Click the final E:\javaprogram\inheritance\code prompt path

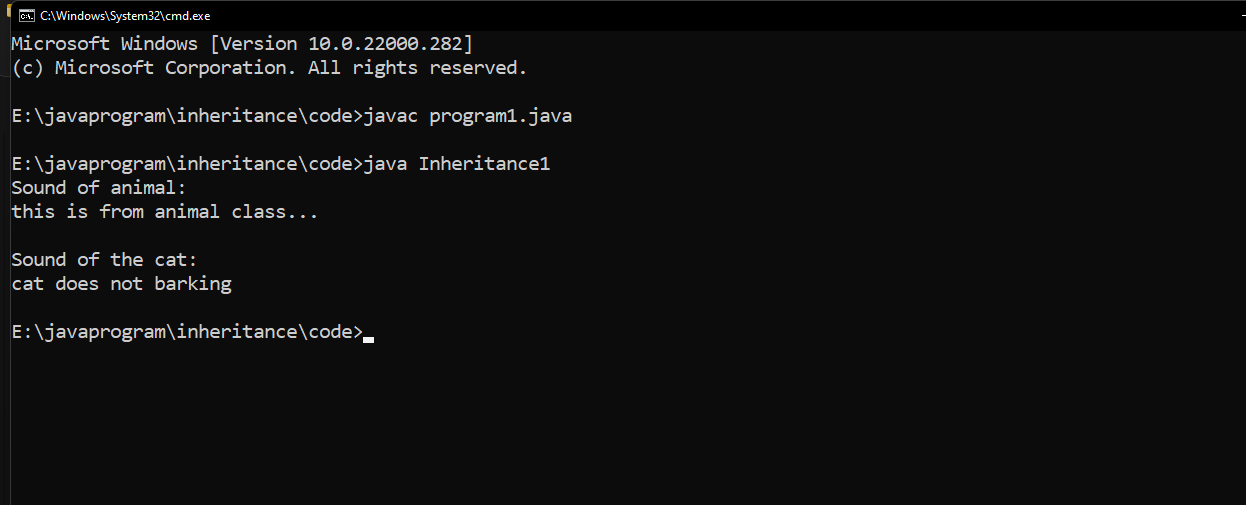click(187, 332)
